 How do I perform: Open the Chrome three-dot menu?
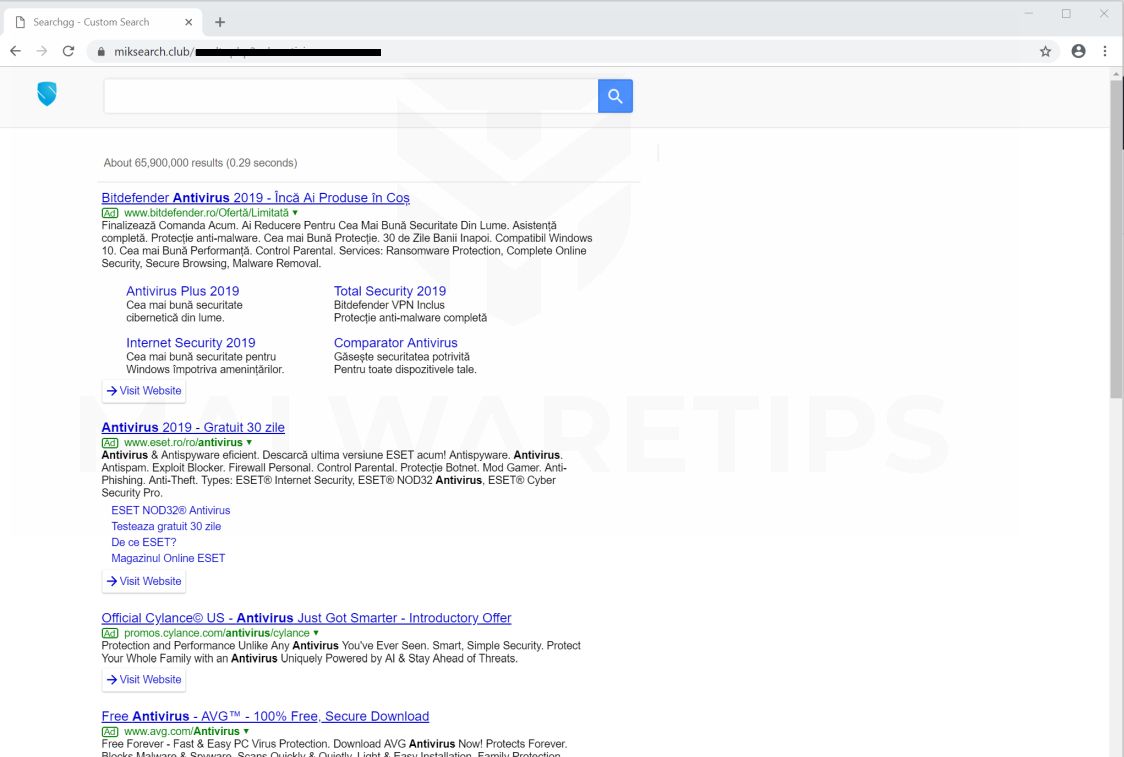(1105, 51)
